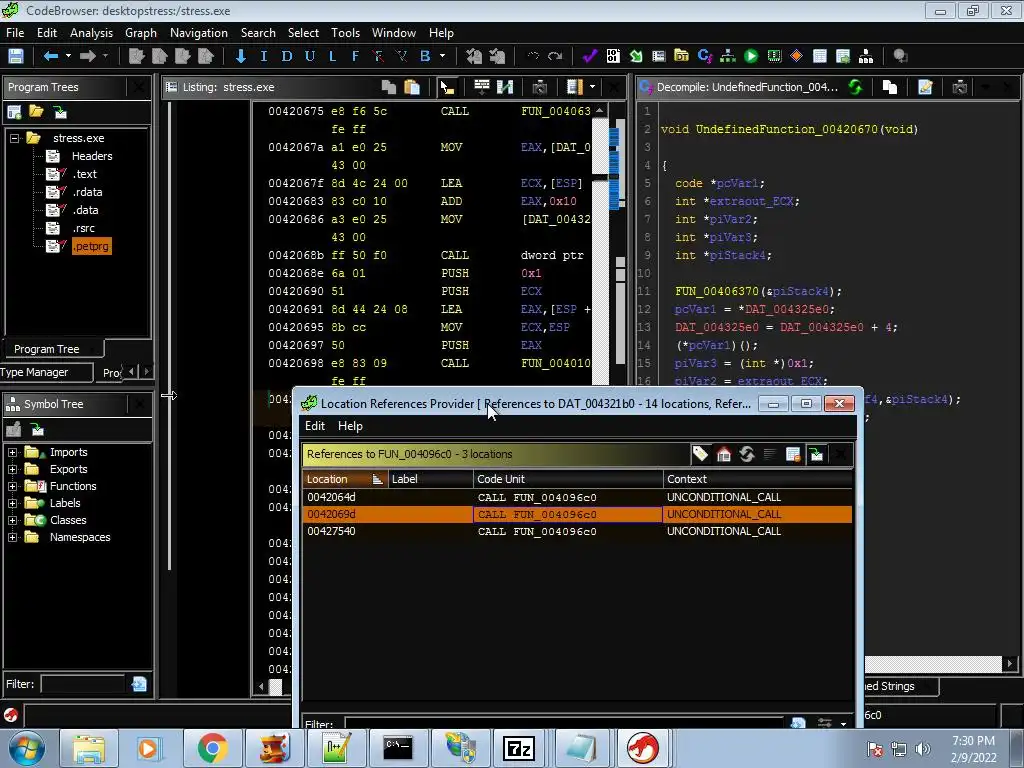Image resolution: width=1024 pixels, height=768 pixels.
Task: Open the Tools menu
Action: (345, 33)
